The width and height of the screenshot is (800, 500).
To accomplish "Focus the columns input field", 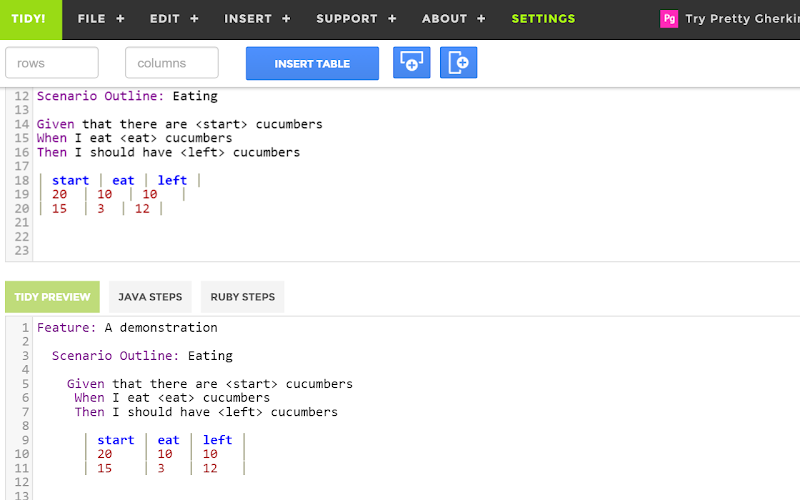I will [x=172, y=63].
